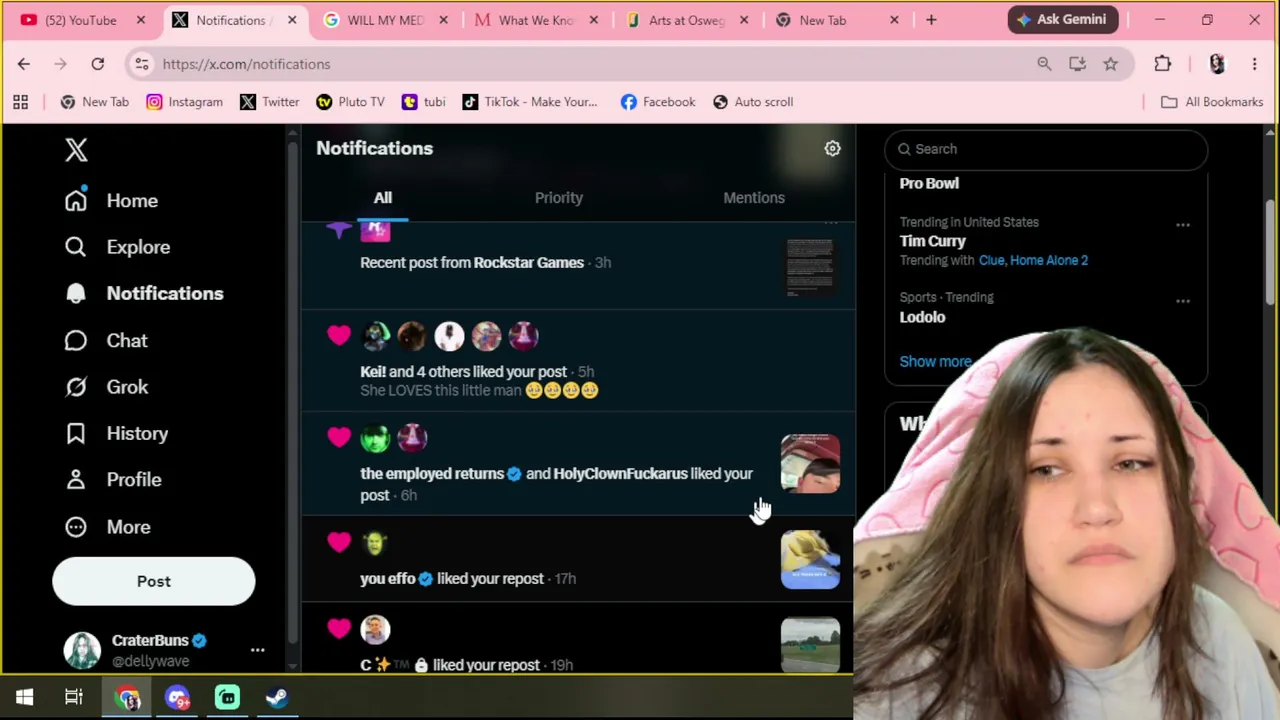Screen dimensions: 1280x720
Task: Open Task View on the taskbar
Action: 74,697
